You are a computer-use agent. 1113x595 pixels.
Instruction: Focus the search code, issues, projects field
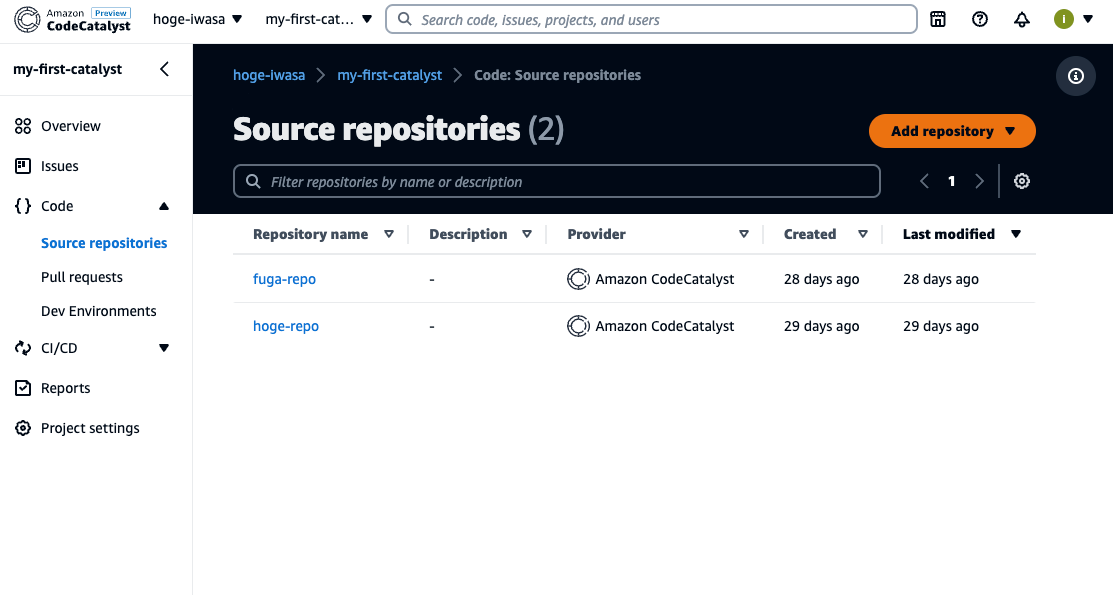[x=651, y=20]
